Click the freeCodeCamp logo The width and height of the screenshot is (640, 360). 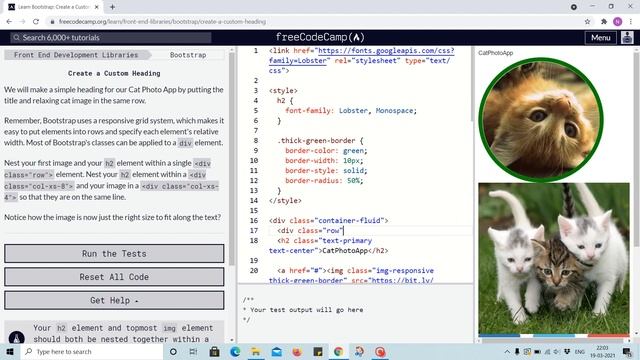[x=320, y=38]
